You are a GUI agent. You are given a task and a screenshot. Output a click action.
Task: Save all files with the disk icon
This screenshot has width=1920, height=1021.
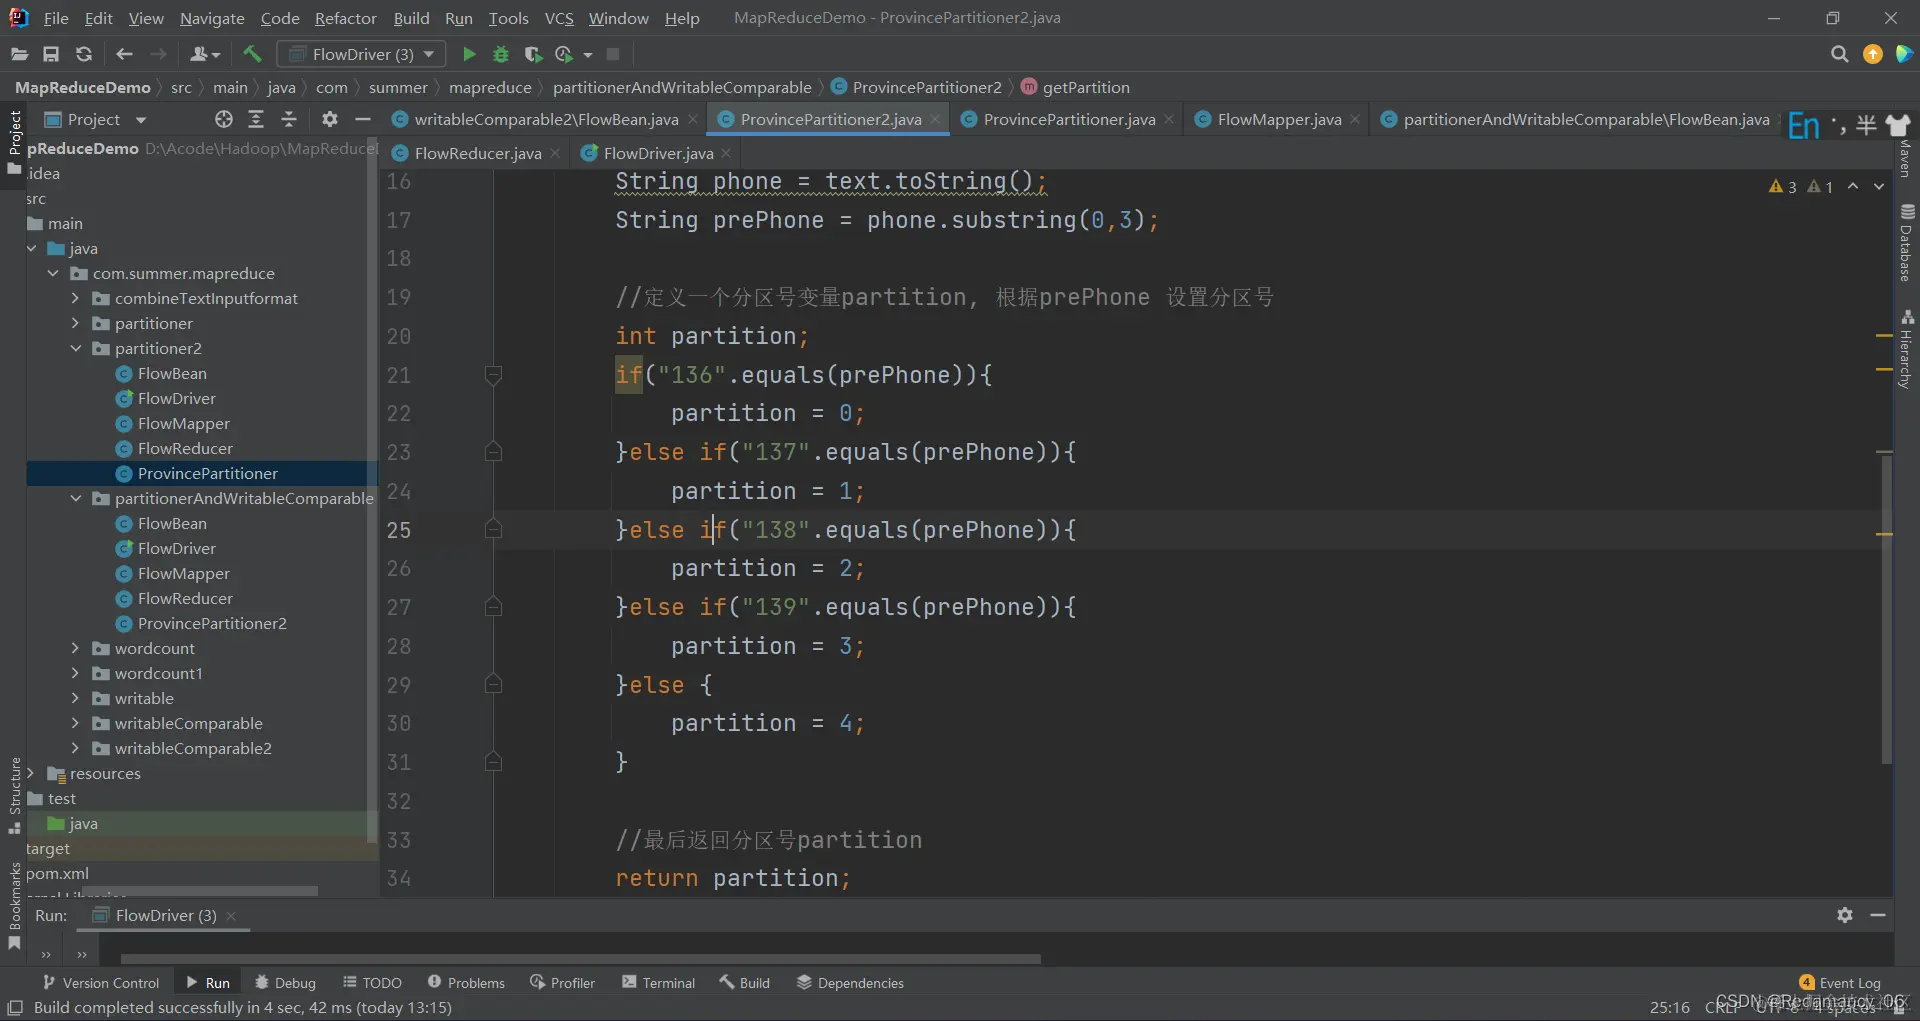point(51,54)
